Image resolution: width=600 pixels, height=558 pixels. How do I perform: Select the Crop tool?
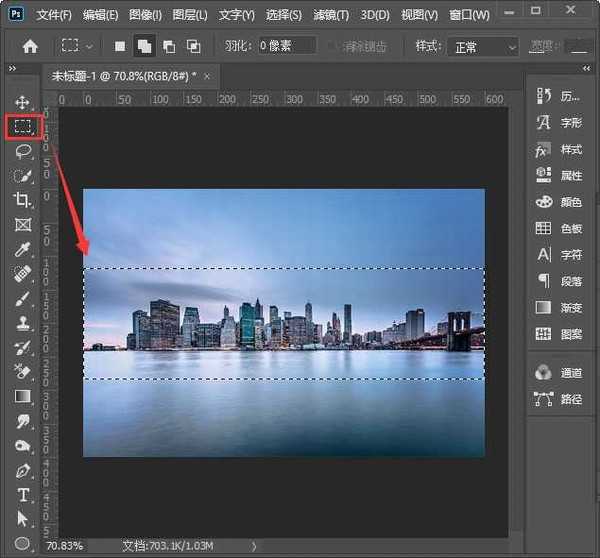pos(22,200)
